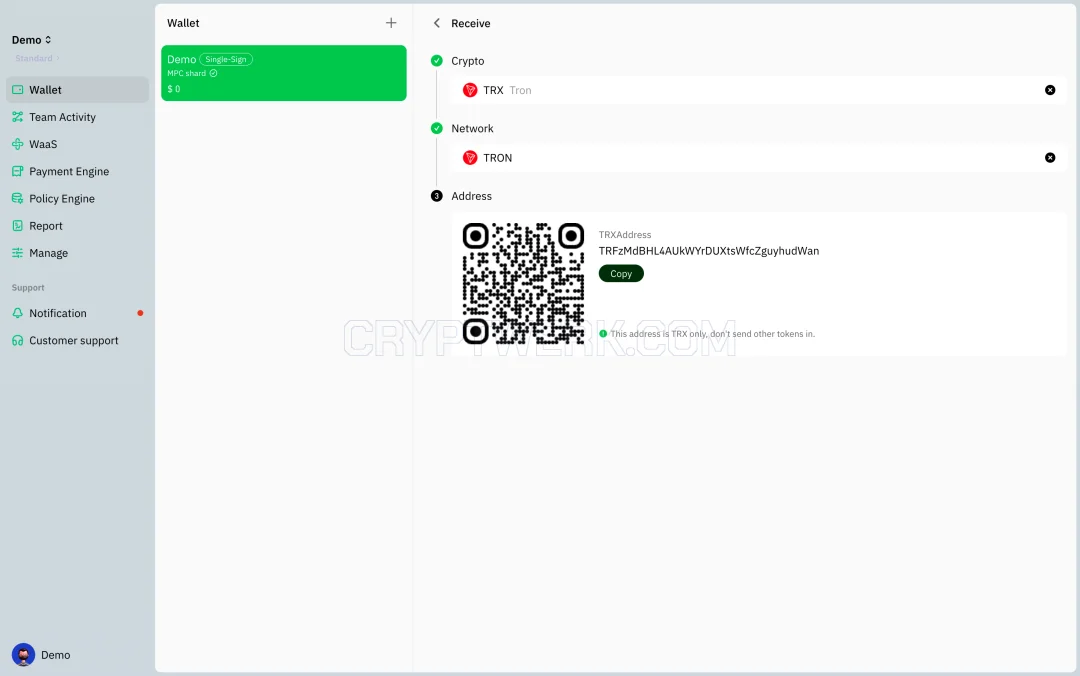Open the Demo profile at bottom
1080x676 pixels.
(41, 655)
